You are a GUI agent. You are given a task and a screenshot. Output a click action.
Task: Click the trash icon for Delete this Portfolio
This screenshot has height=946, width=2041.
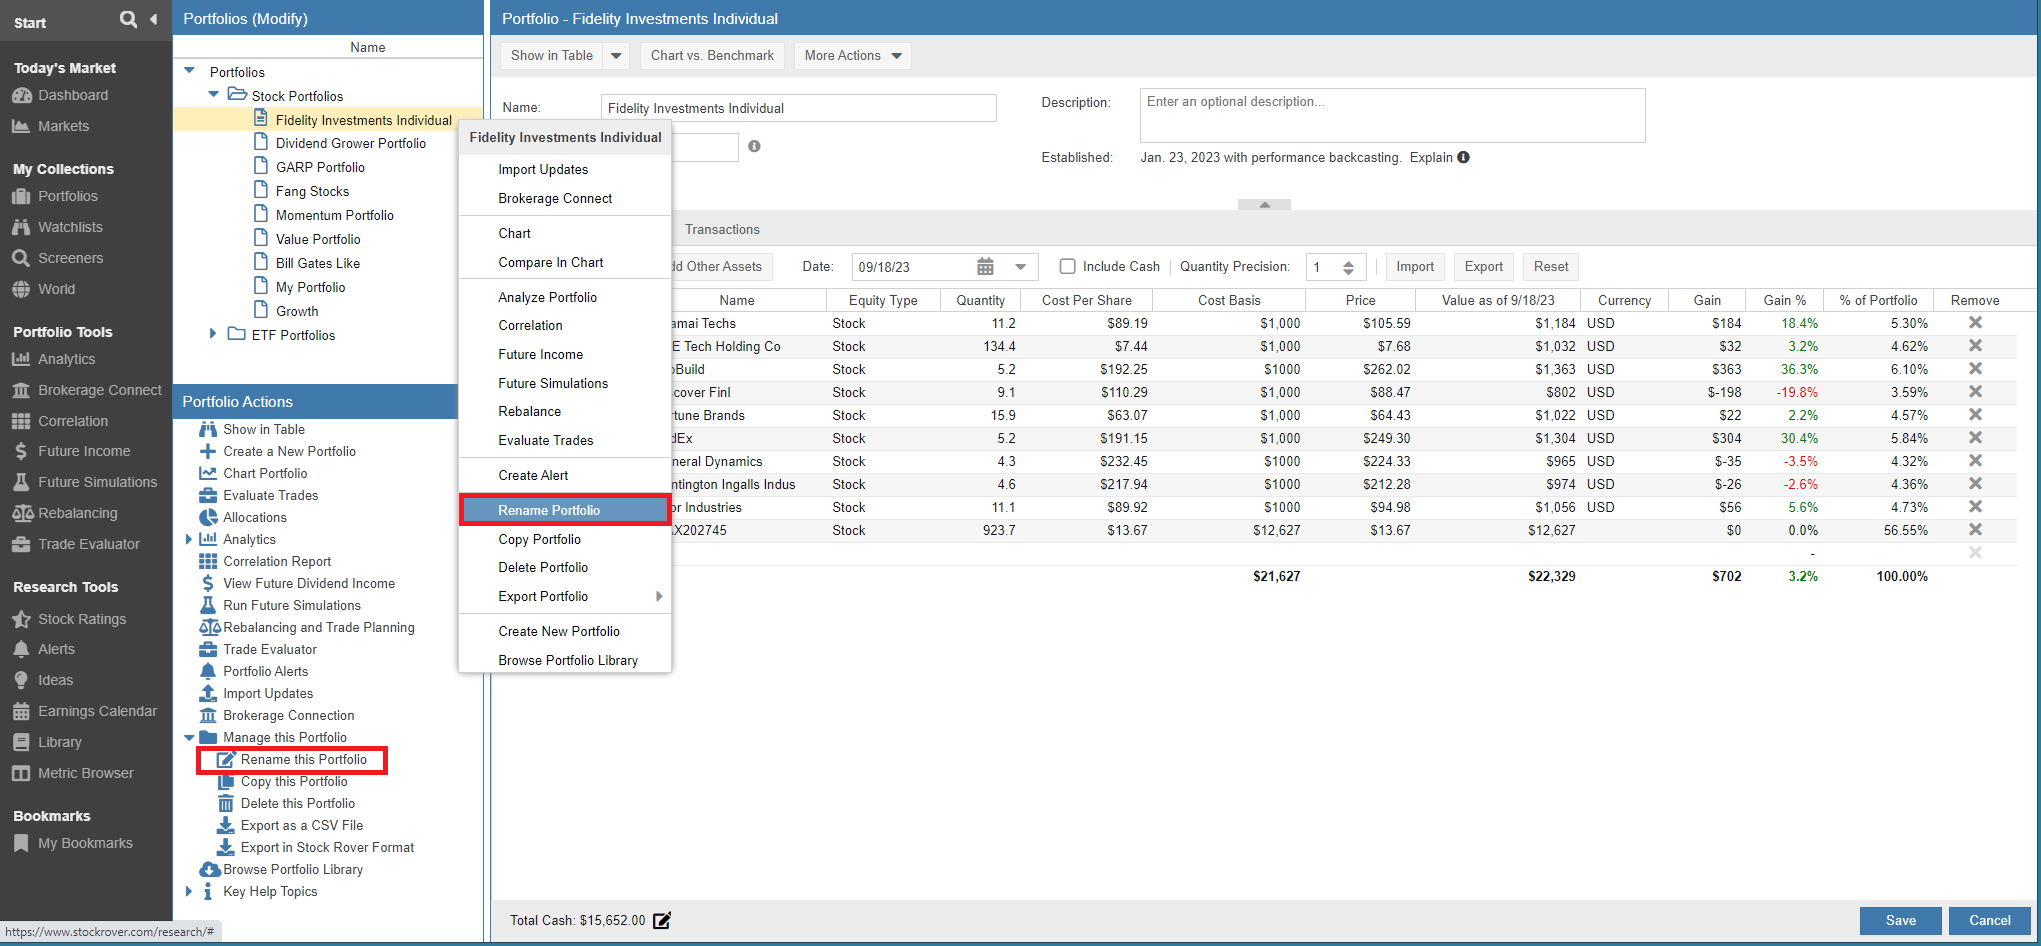(226, 803)
